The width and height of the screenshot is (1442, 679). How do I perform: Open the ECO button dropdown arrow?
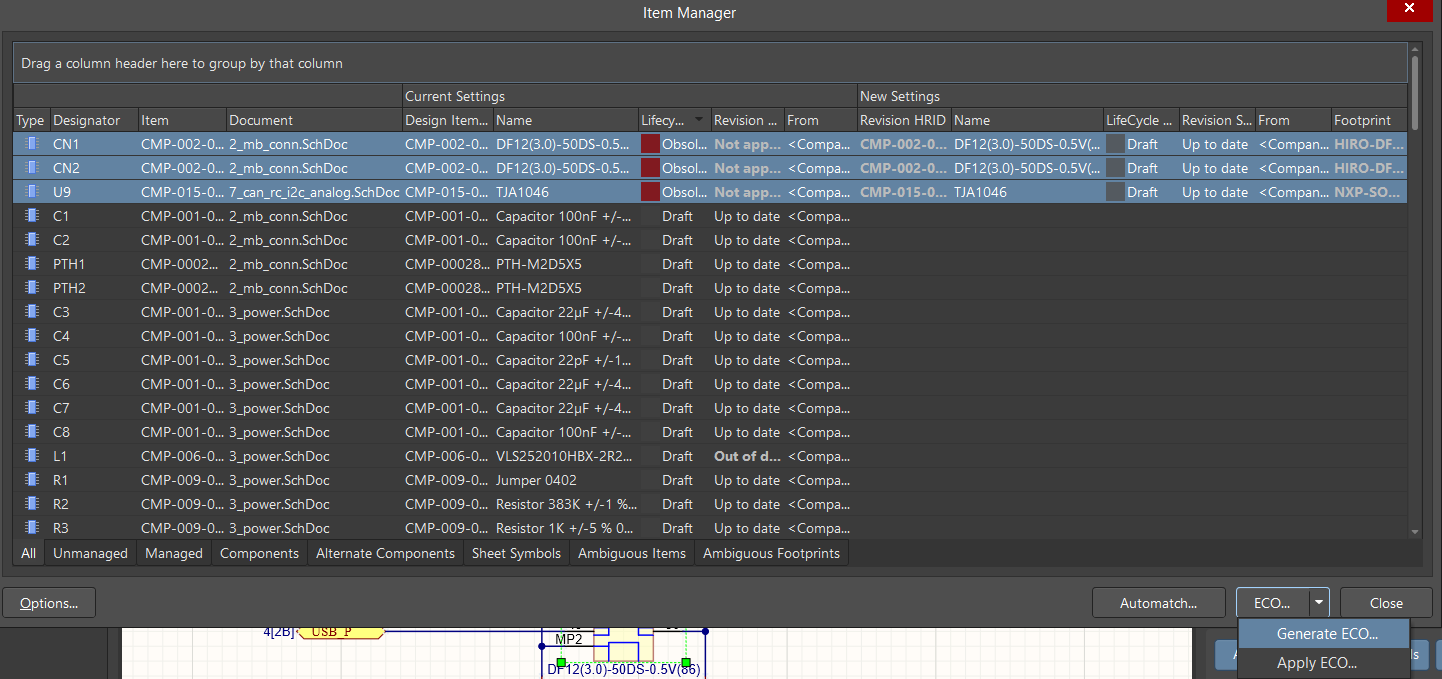(1319, 603)
